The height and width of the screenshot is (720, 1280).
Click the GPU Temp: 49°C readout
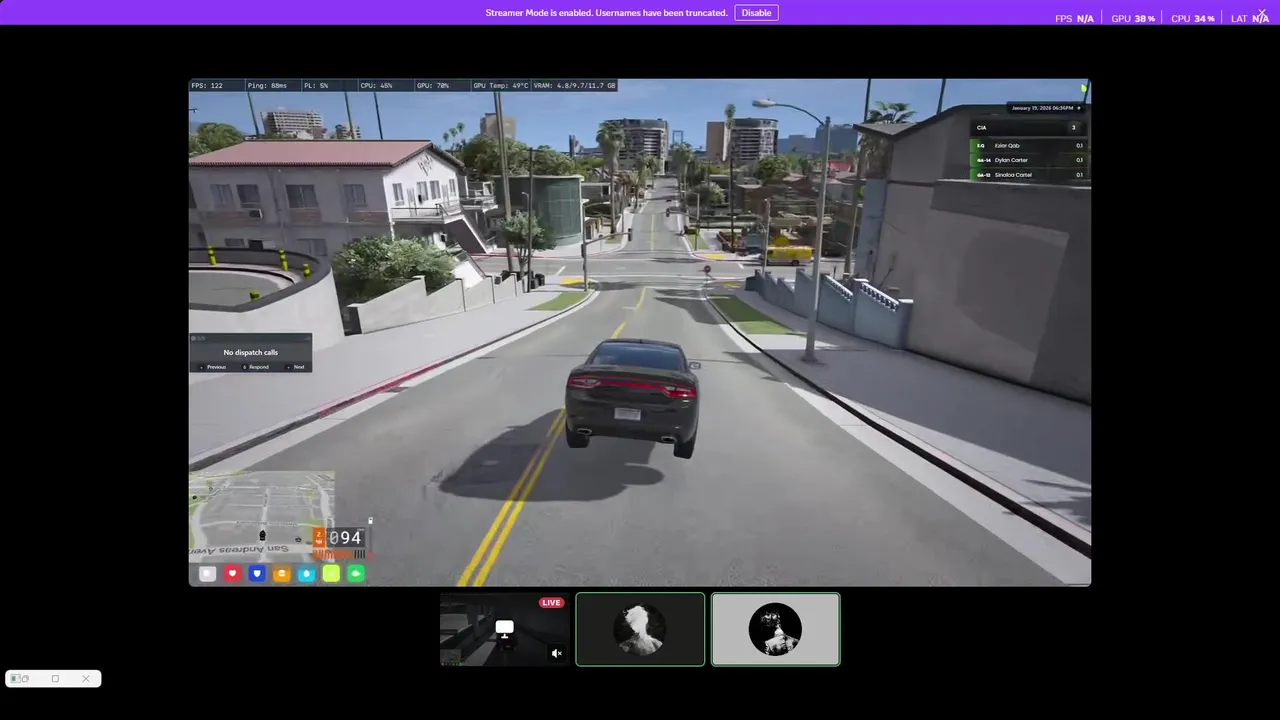click(501, 86)
